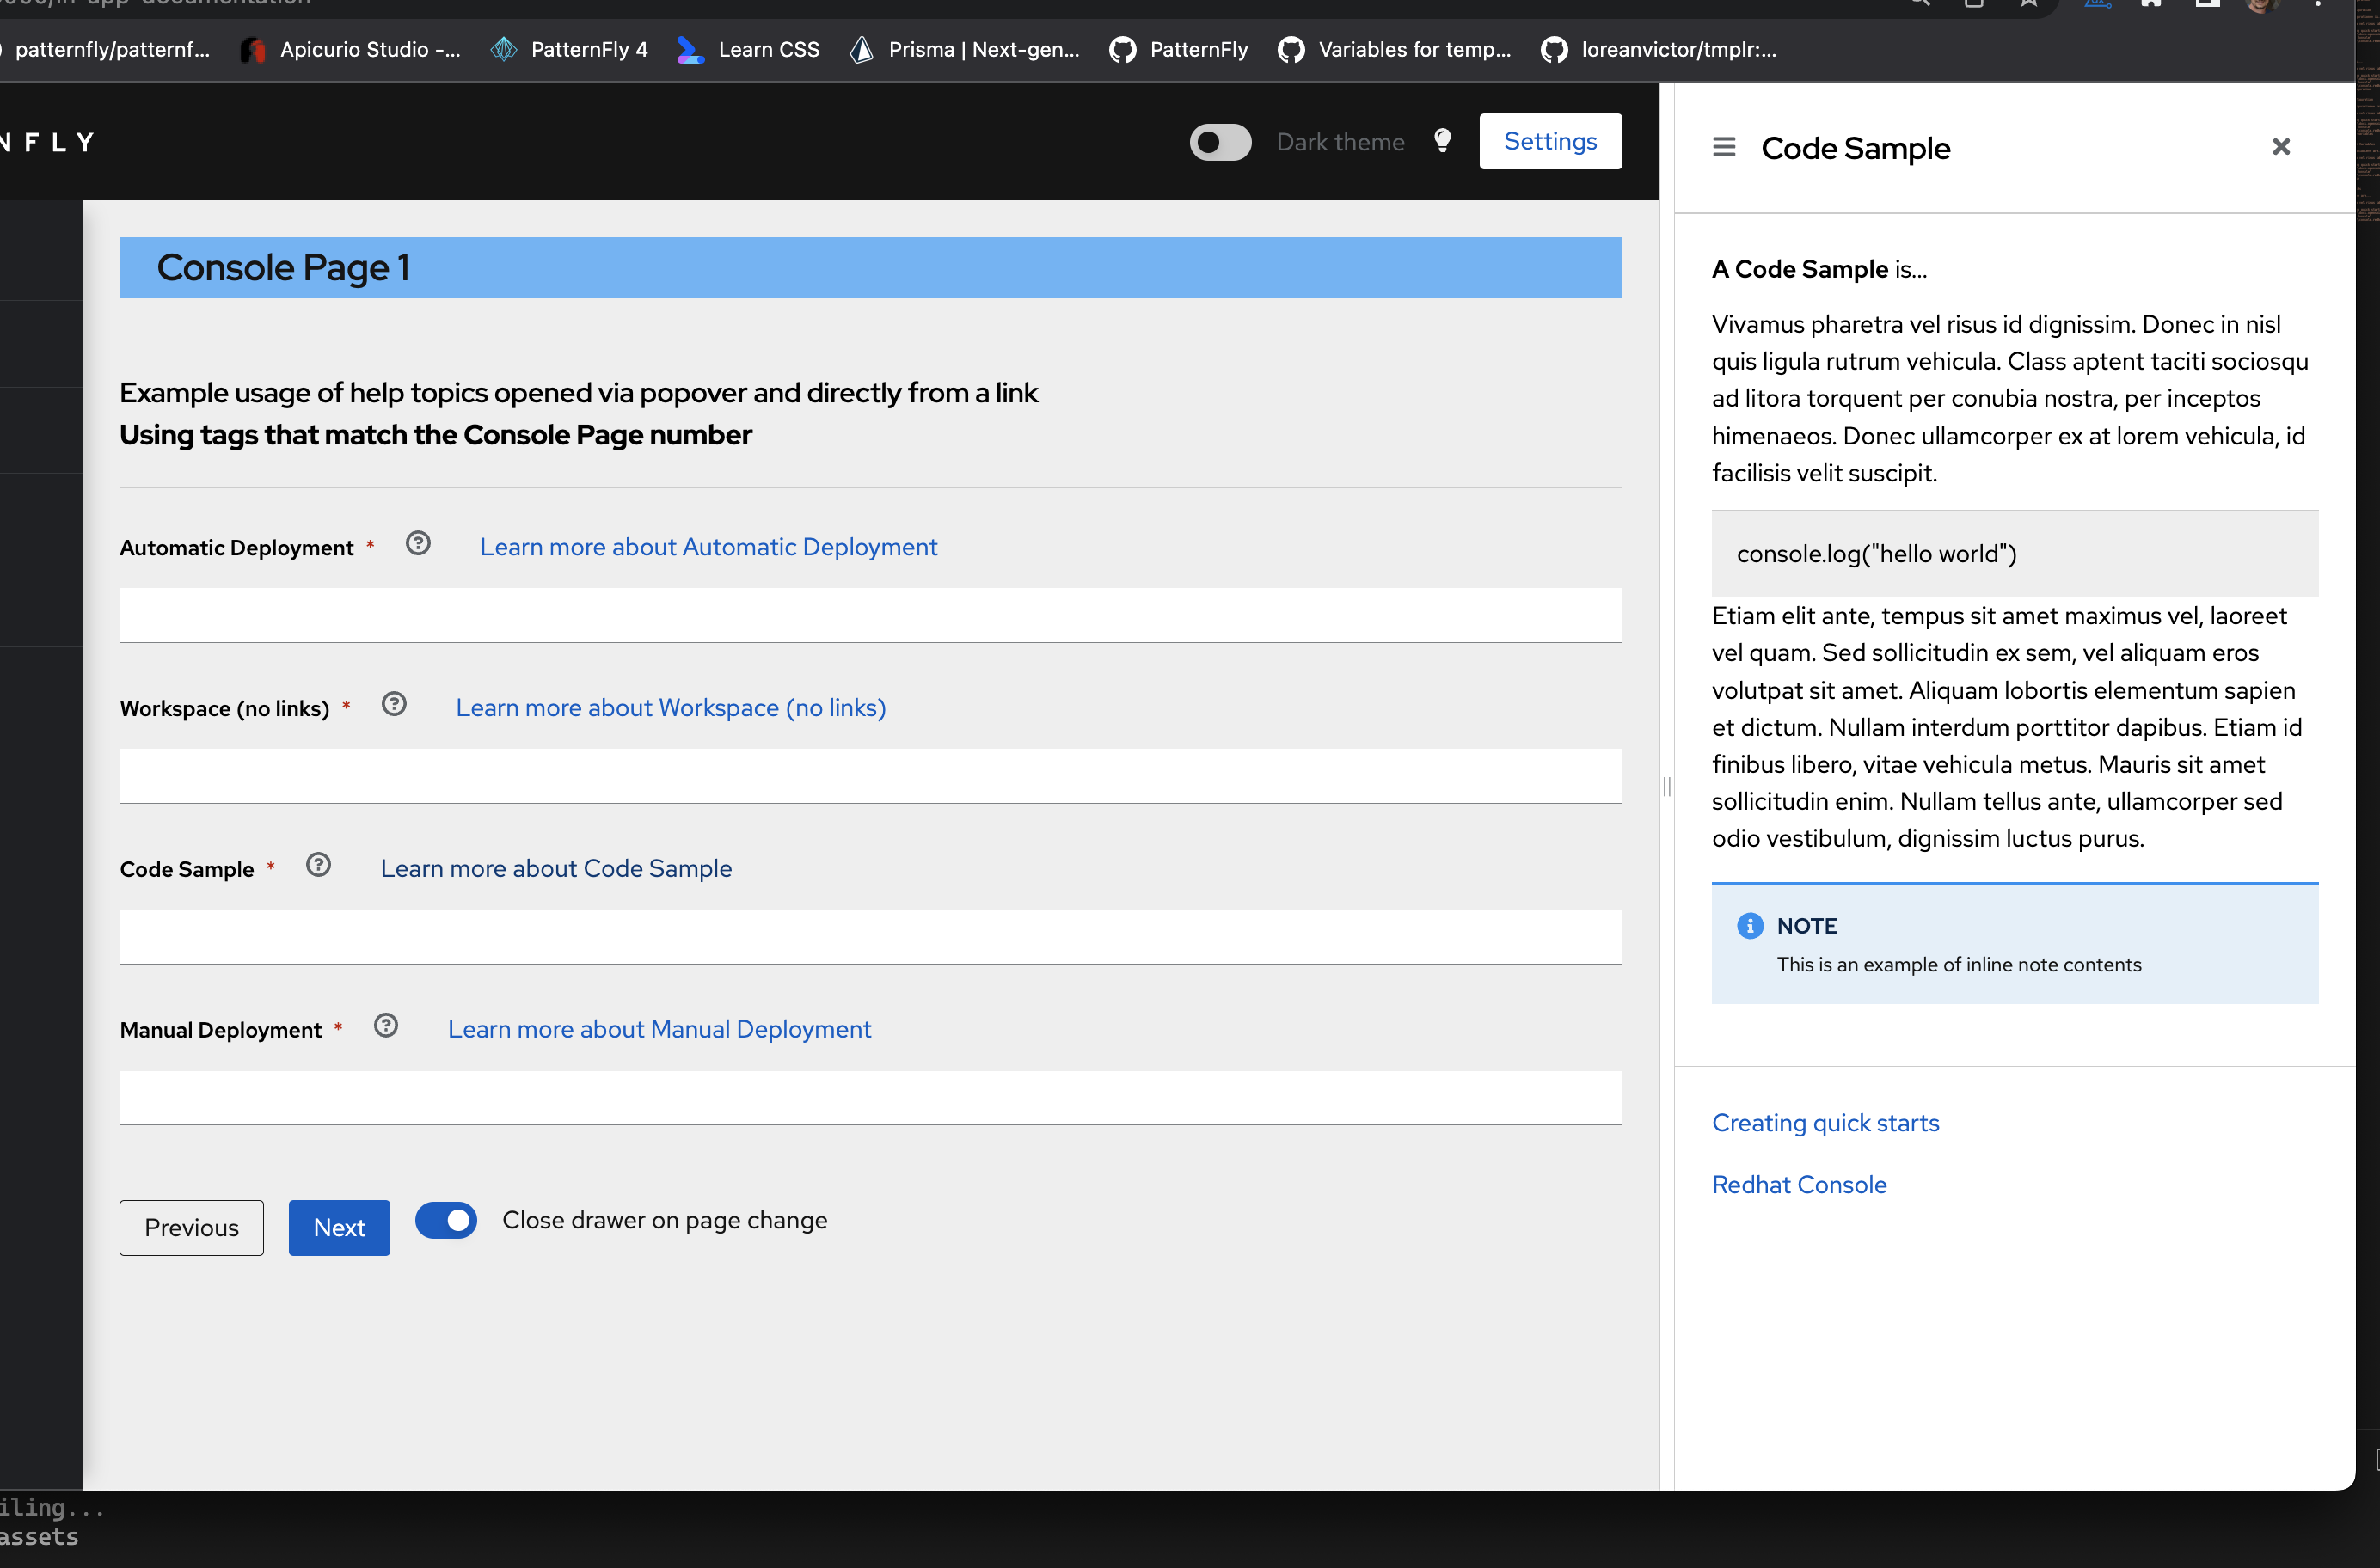Click the lightbulb icon beside Dark theme
Screen dimensions: 2380x1568
coord(1443,141)
